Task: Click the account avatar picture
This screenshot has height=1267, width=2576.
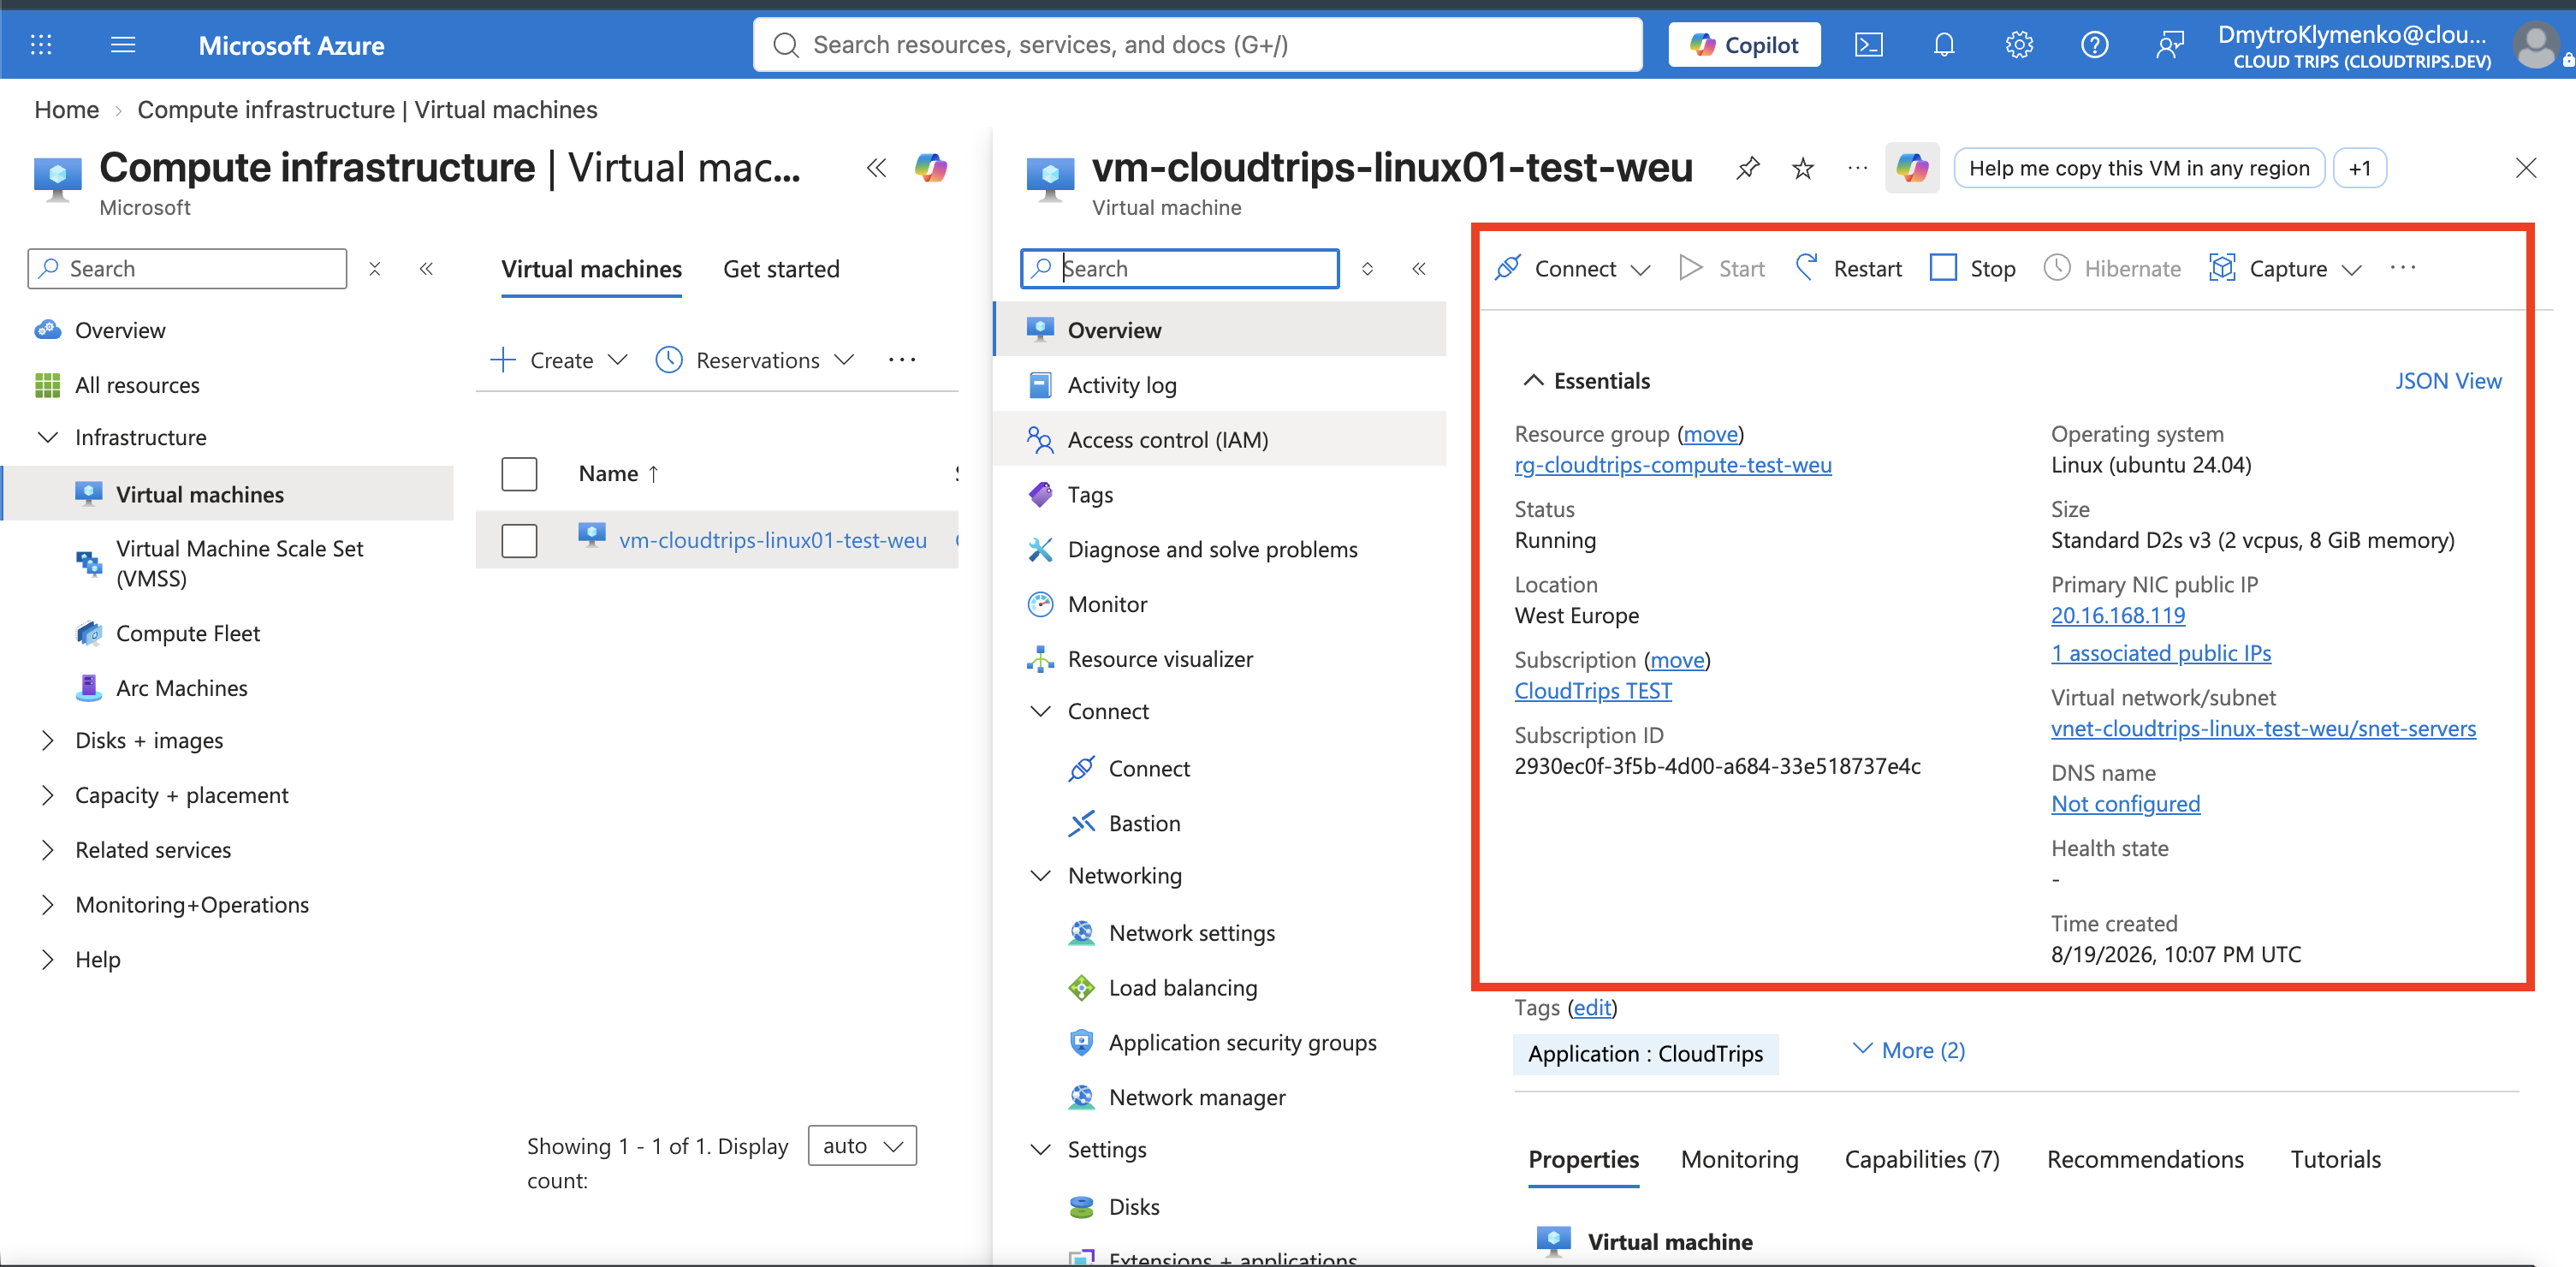Action: pyautogui.click(x=2535, y=45)
